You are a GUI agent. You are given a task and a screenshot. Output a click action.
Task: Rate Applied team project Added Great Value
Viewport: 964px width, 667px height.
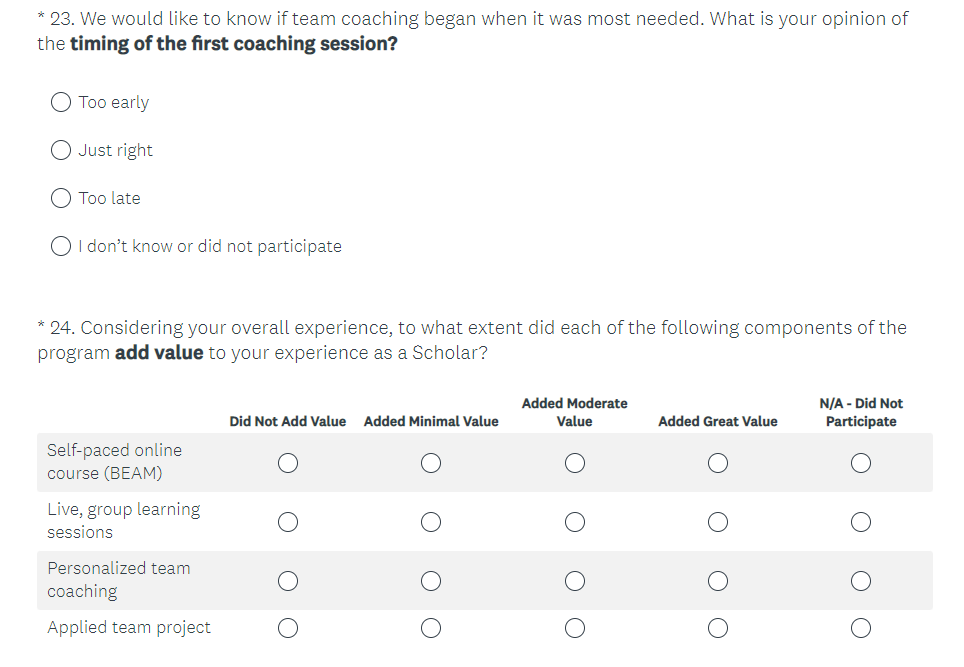coord(718,628)
